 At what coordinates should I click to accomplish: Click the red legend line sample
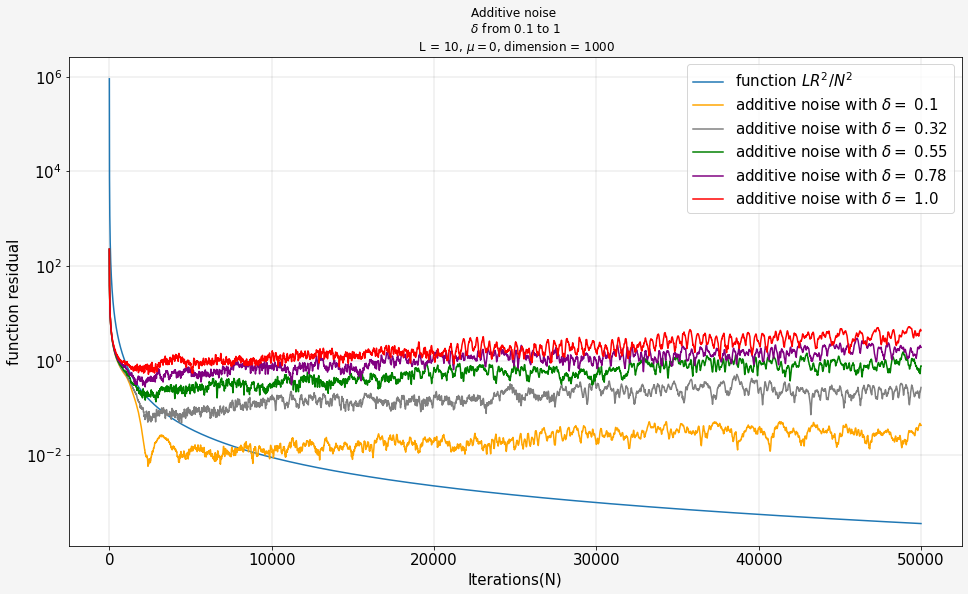(711, 199)
